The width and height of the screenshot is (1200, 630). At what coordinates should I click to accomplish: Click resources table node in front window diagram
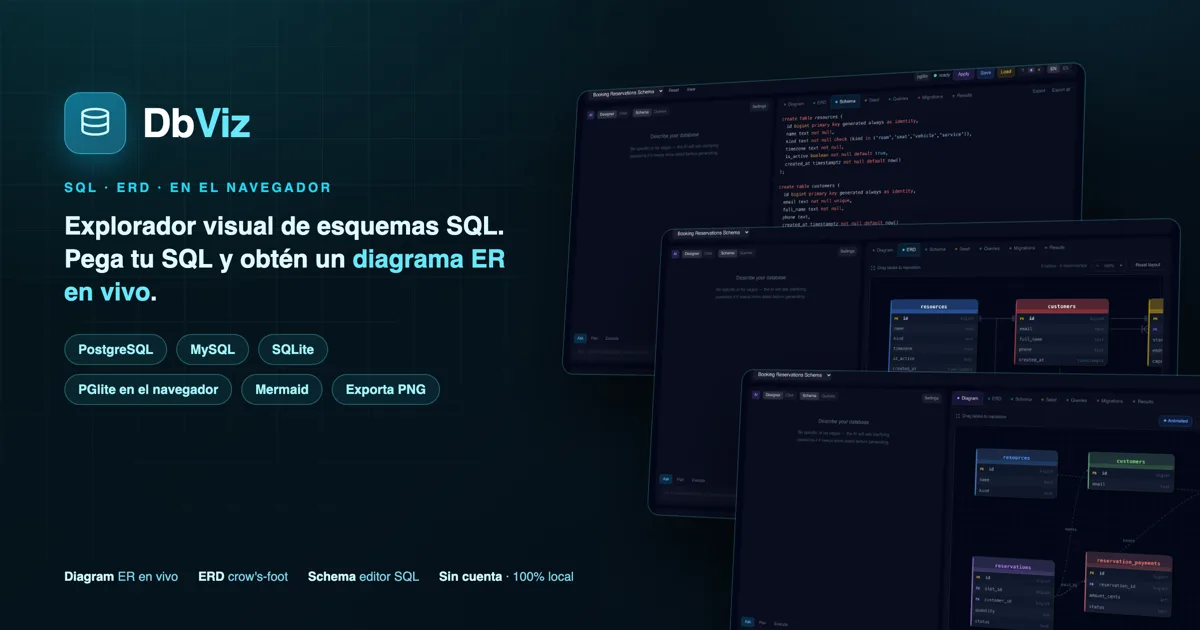coord(1016,473)
